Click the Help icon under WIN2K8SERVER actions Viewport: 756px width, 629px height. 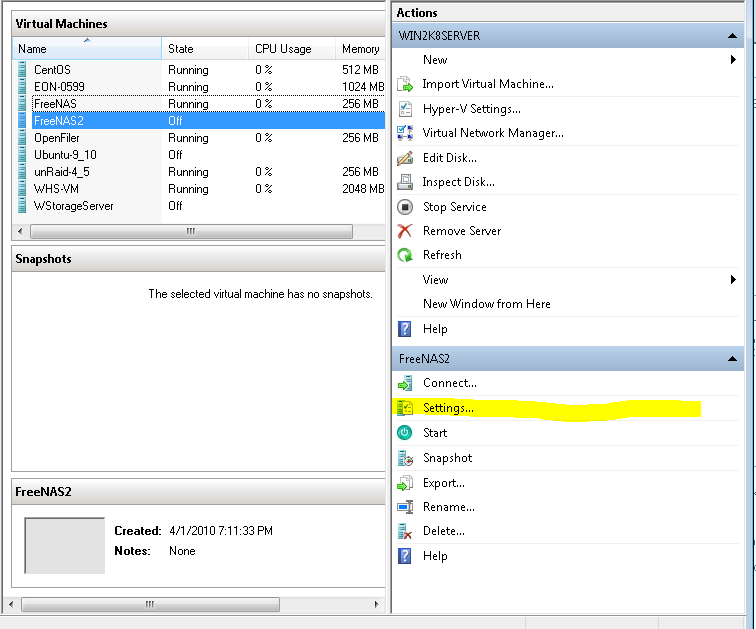tap(405, 329)
